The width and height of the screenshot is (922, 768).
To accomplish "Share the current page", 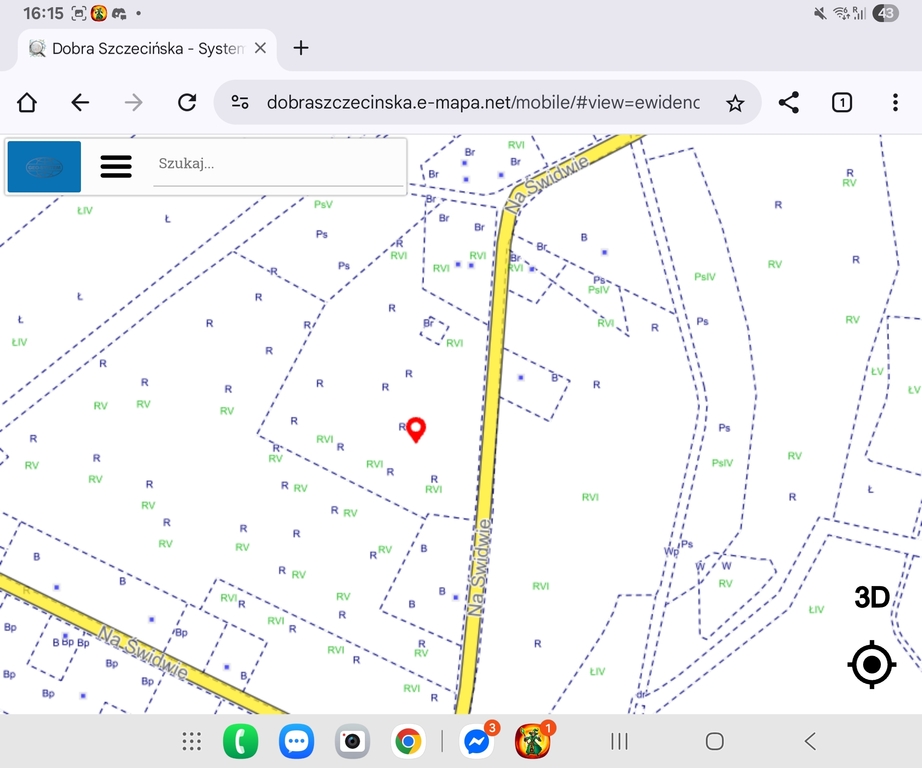I will (788, 102).
